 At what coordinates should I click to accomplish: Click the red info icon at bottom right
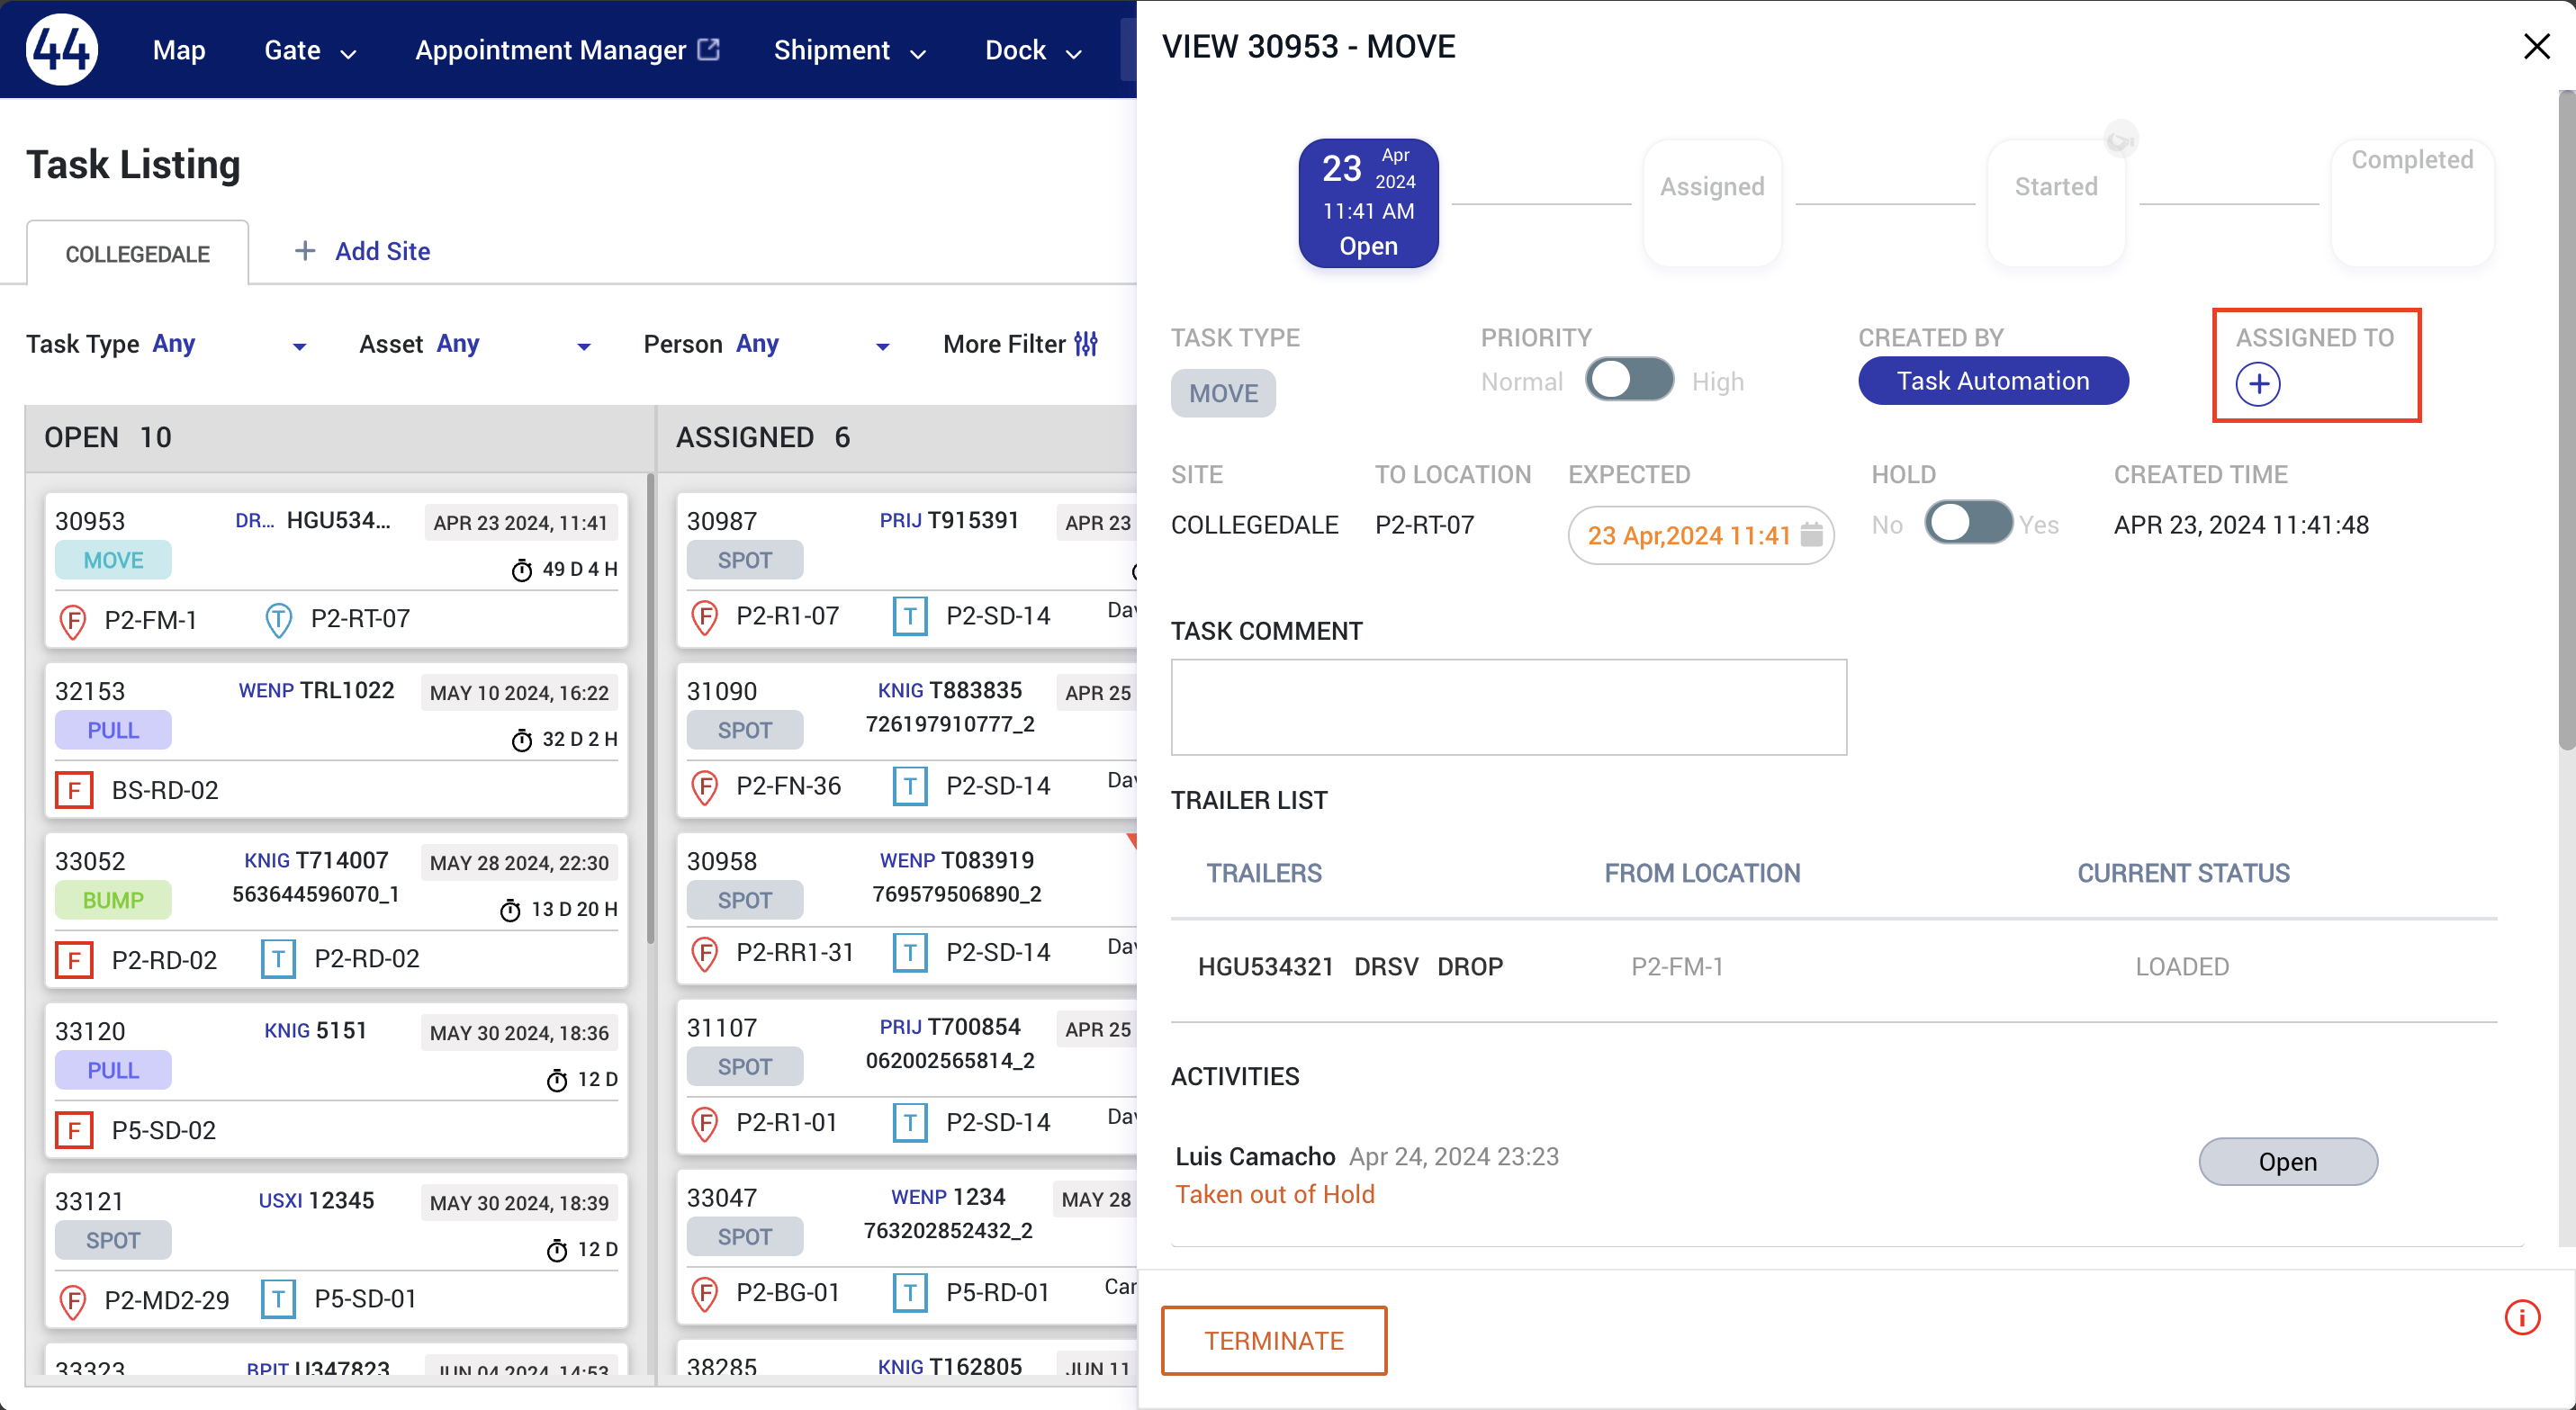pos(2521,1317)
